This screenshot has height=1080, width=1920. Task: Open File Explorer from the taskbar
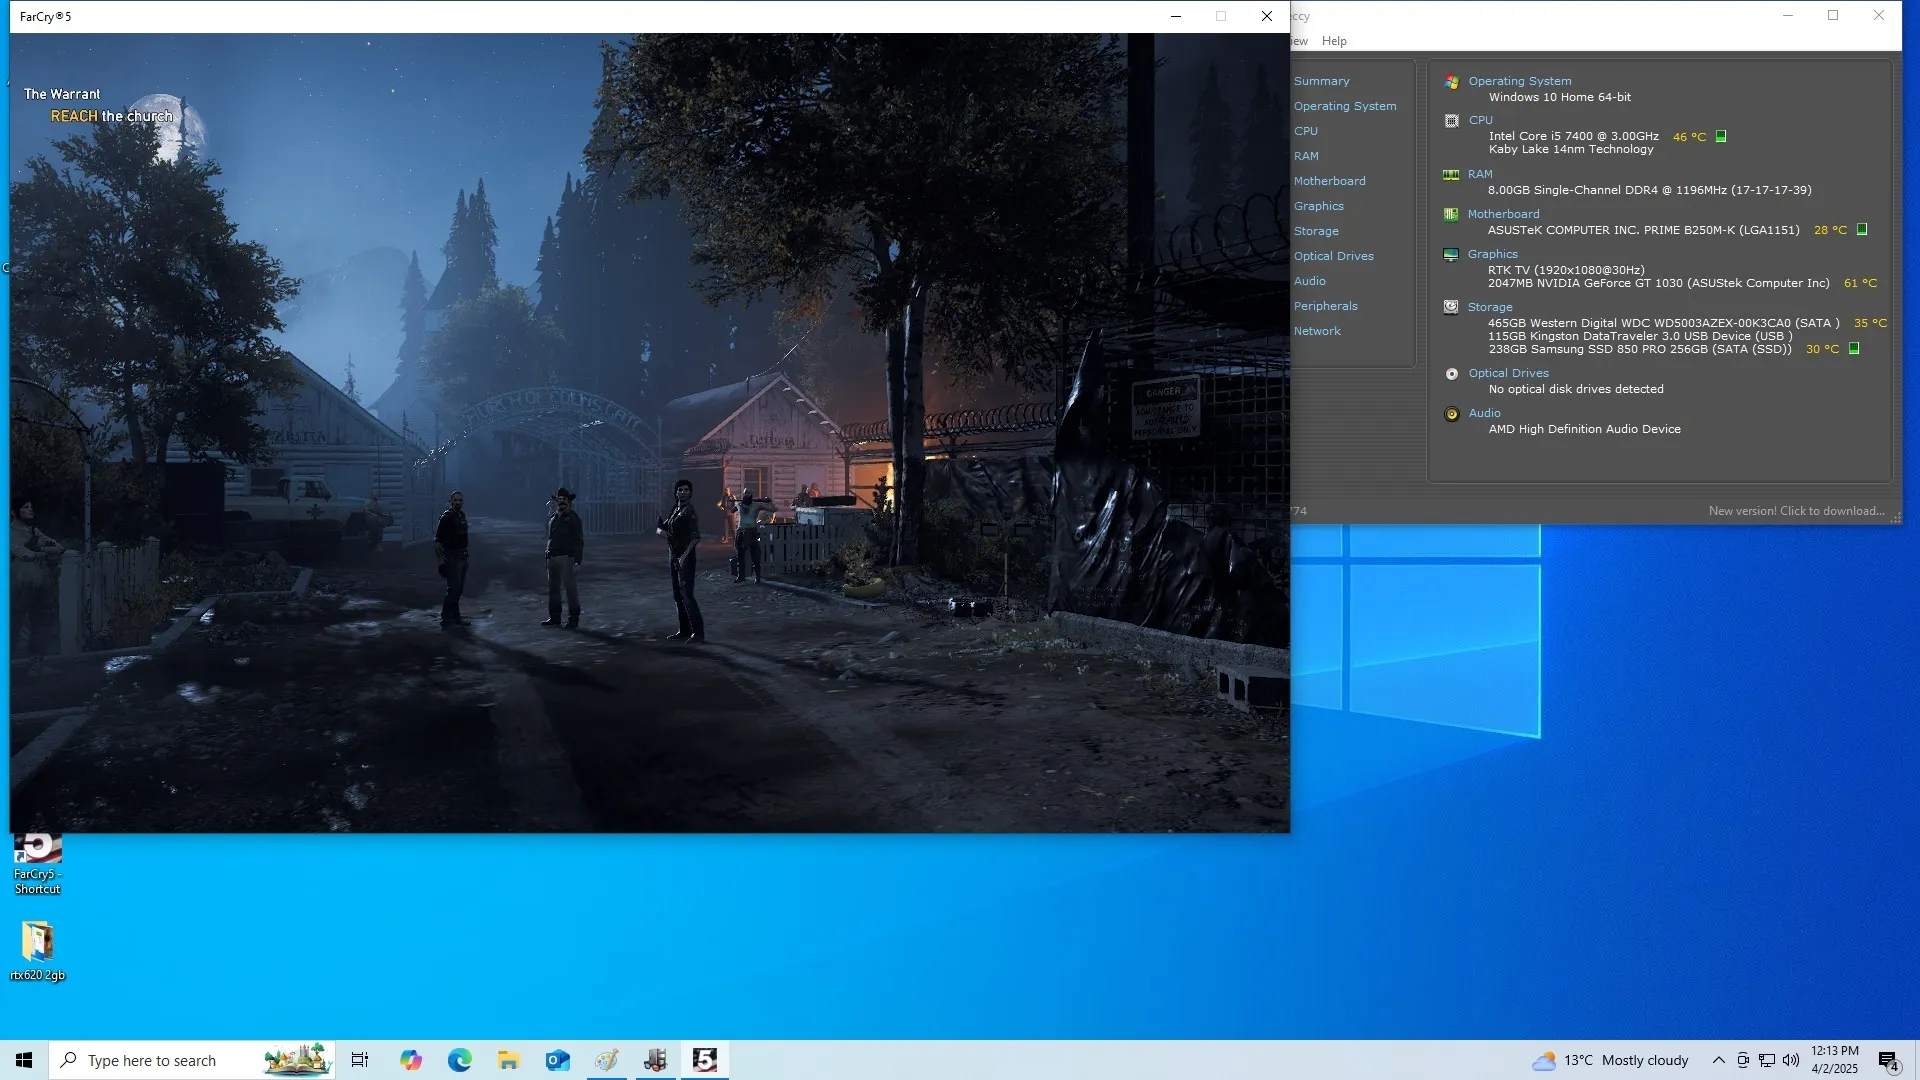[x=509, y=1060]
